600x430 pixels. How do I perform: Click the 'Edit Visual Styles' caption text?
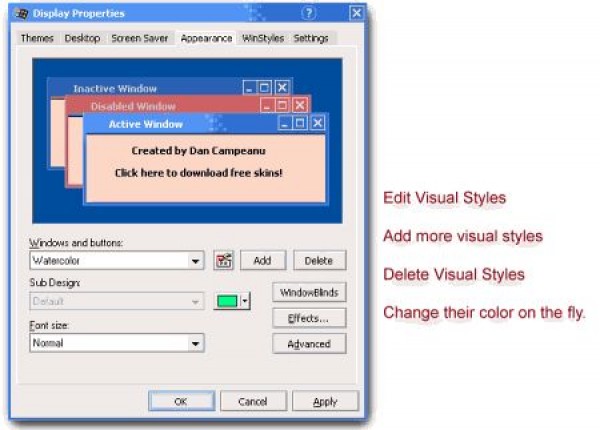tap(445, 198)
